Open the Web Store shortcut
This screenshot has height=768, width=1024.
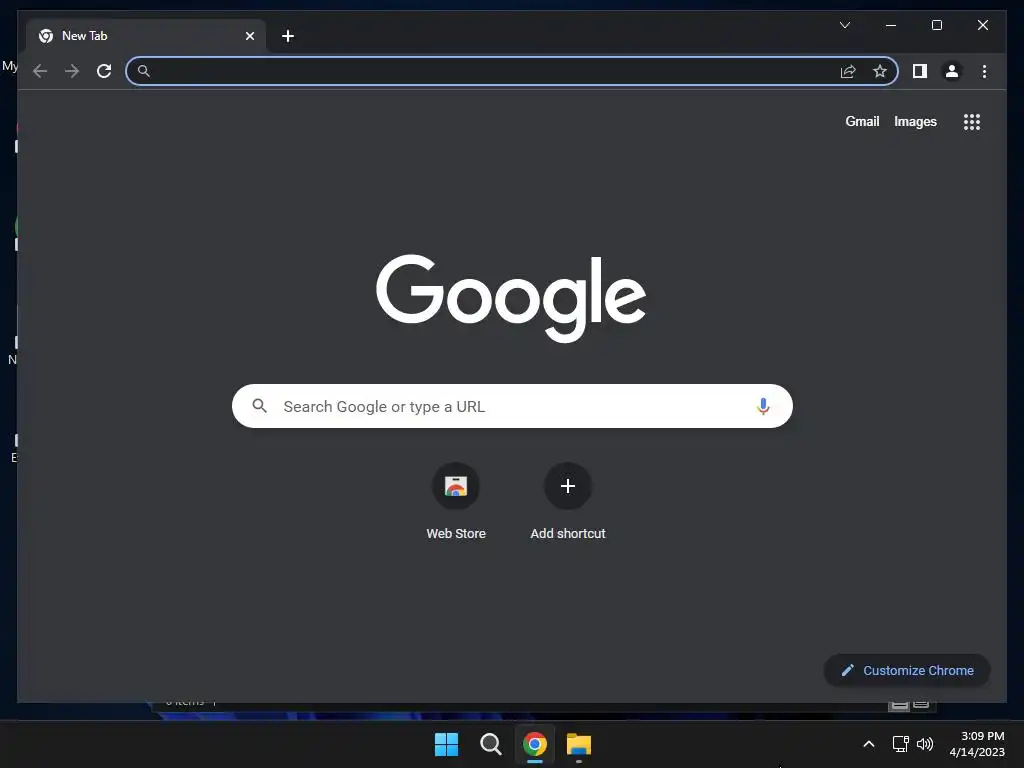coord(456,502)
